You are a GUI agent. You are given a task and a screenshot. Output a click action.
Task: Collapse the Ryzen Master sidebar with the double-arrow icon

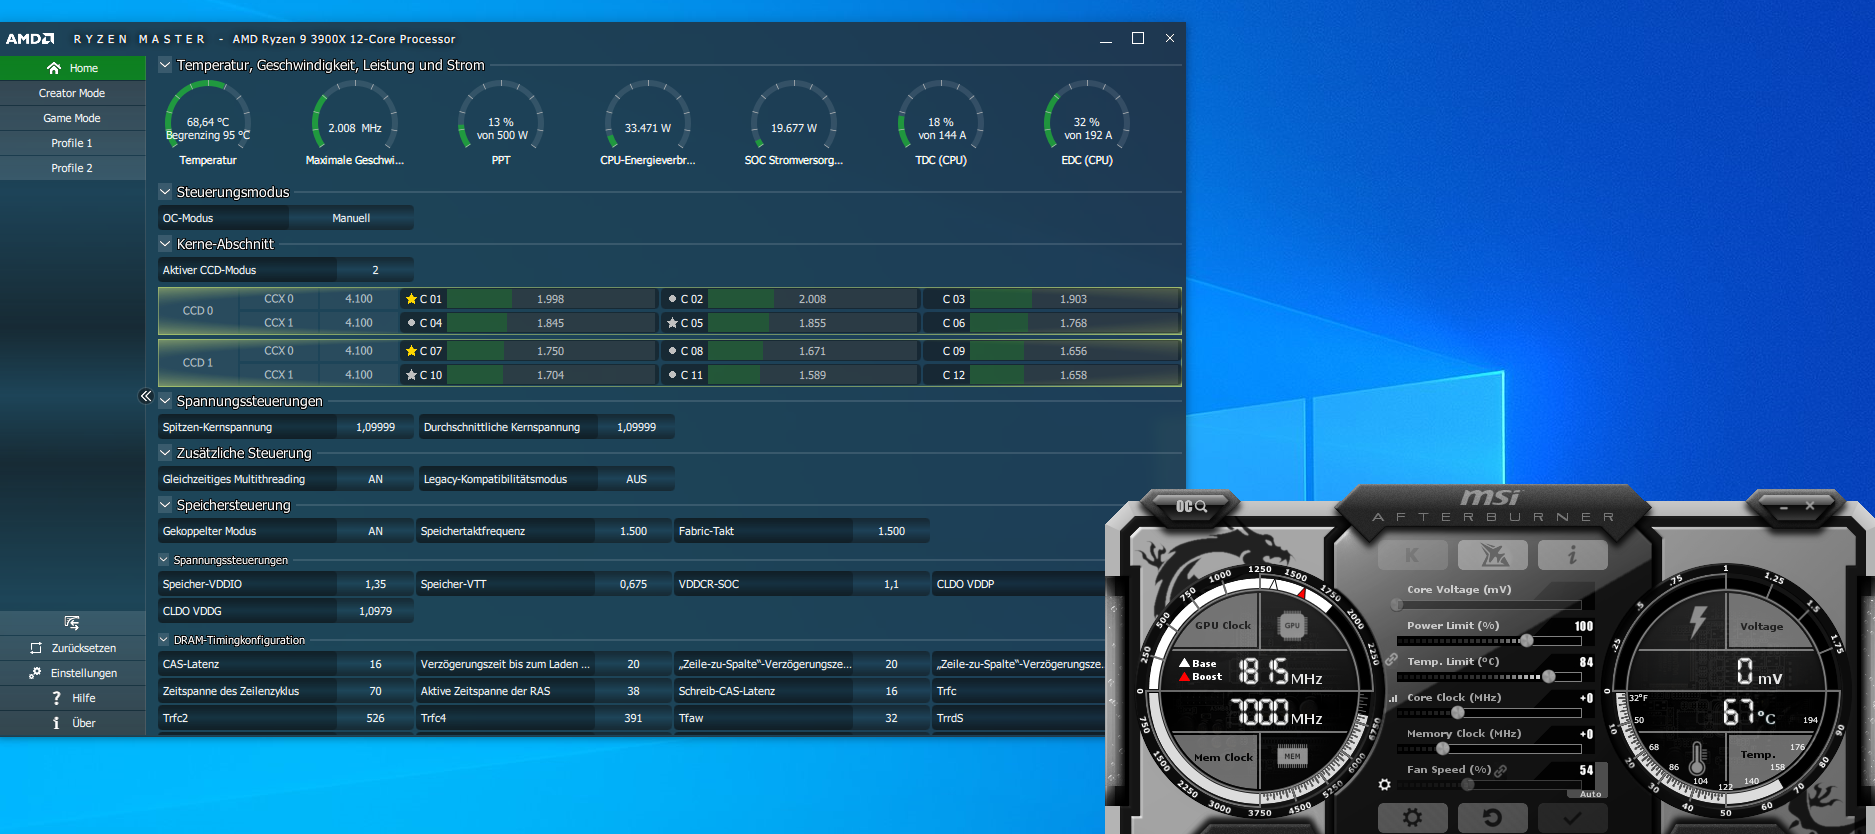point(145,396)
